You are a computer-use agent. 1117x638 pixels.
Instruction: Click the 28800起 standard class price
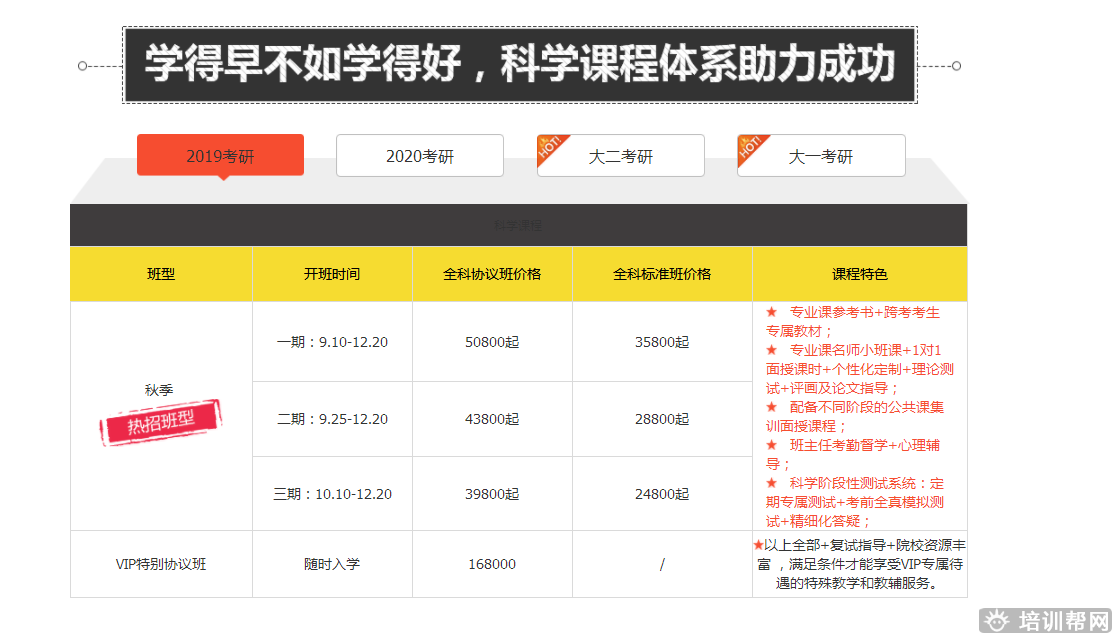662,419
